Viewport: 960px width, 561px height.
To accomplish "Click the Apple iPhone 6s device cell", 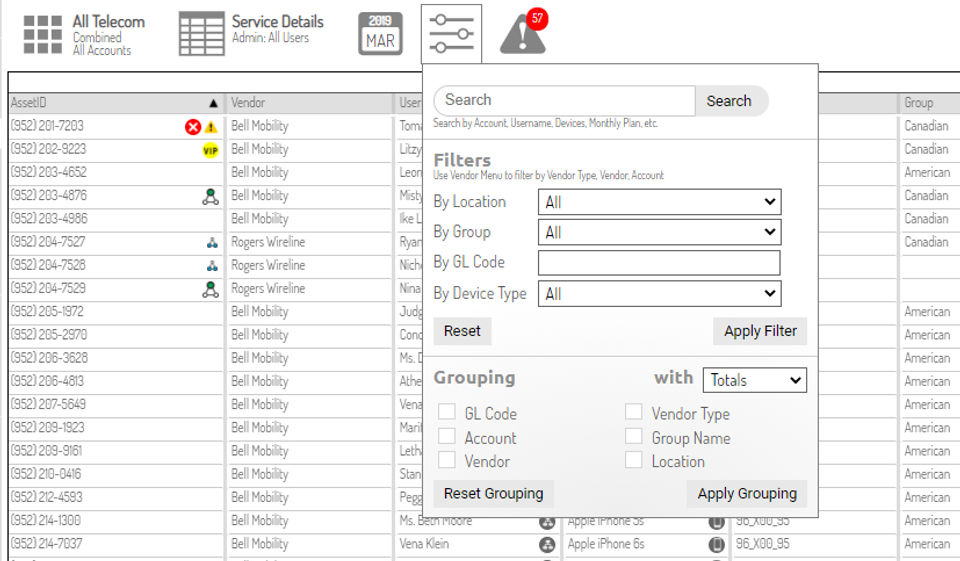I will coord(606,544).
